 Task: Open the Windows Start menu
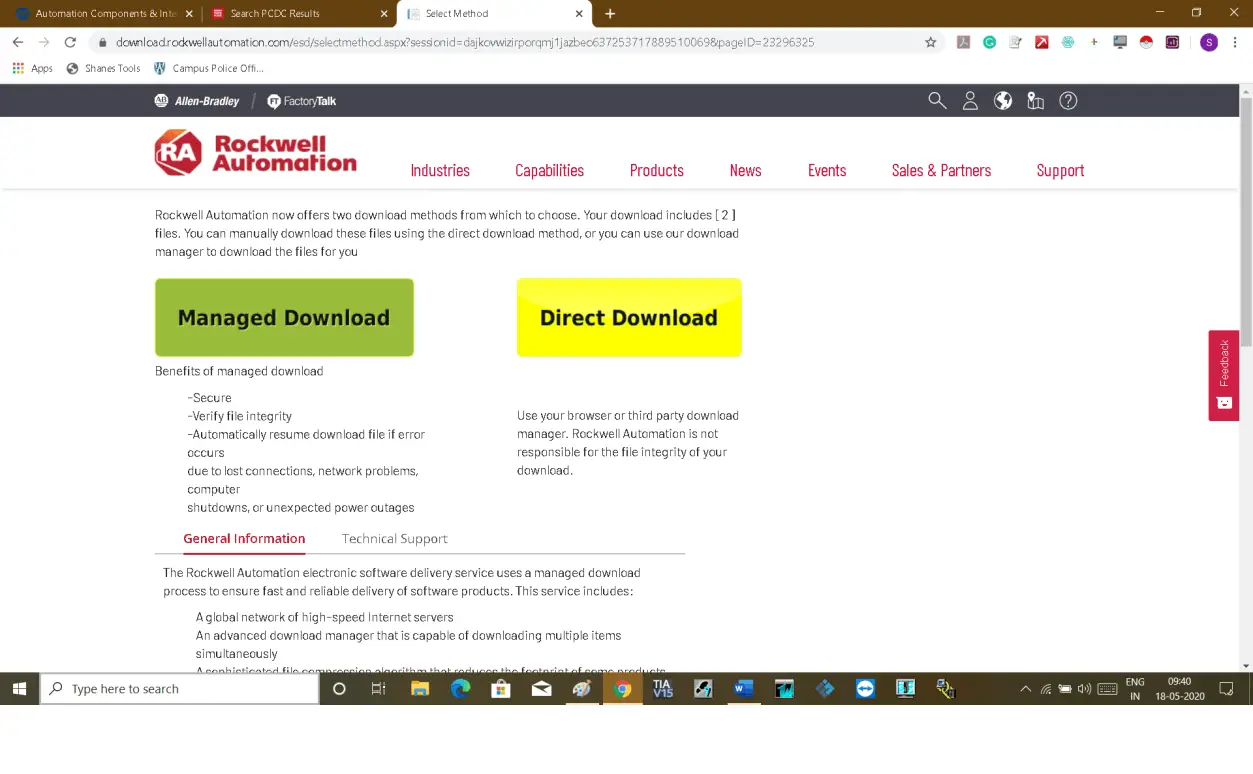coord(19,689)
